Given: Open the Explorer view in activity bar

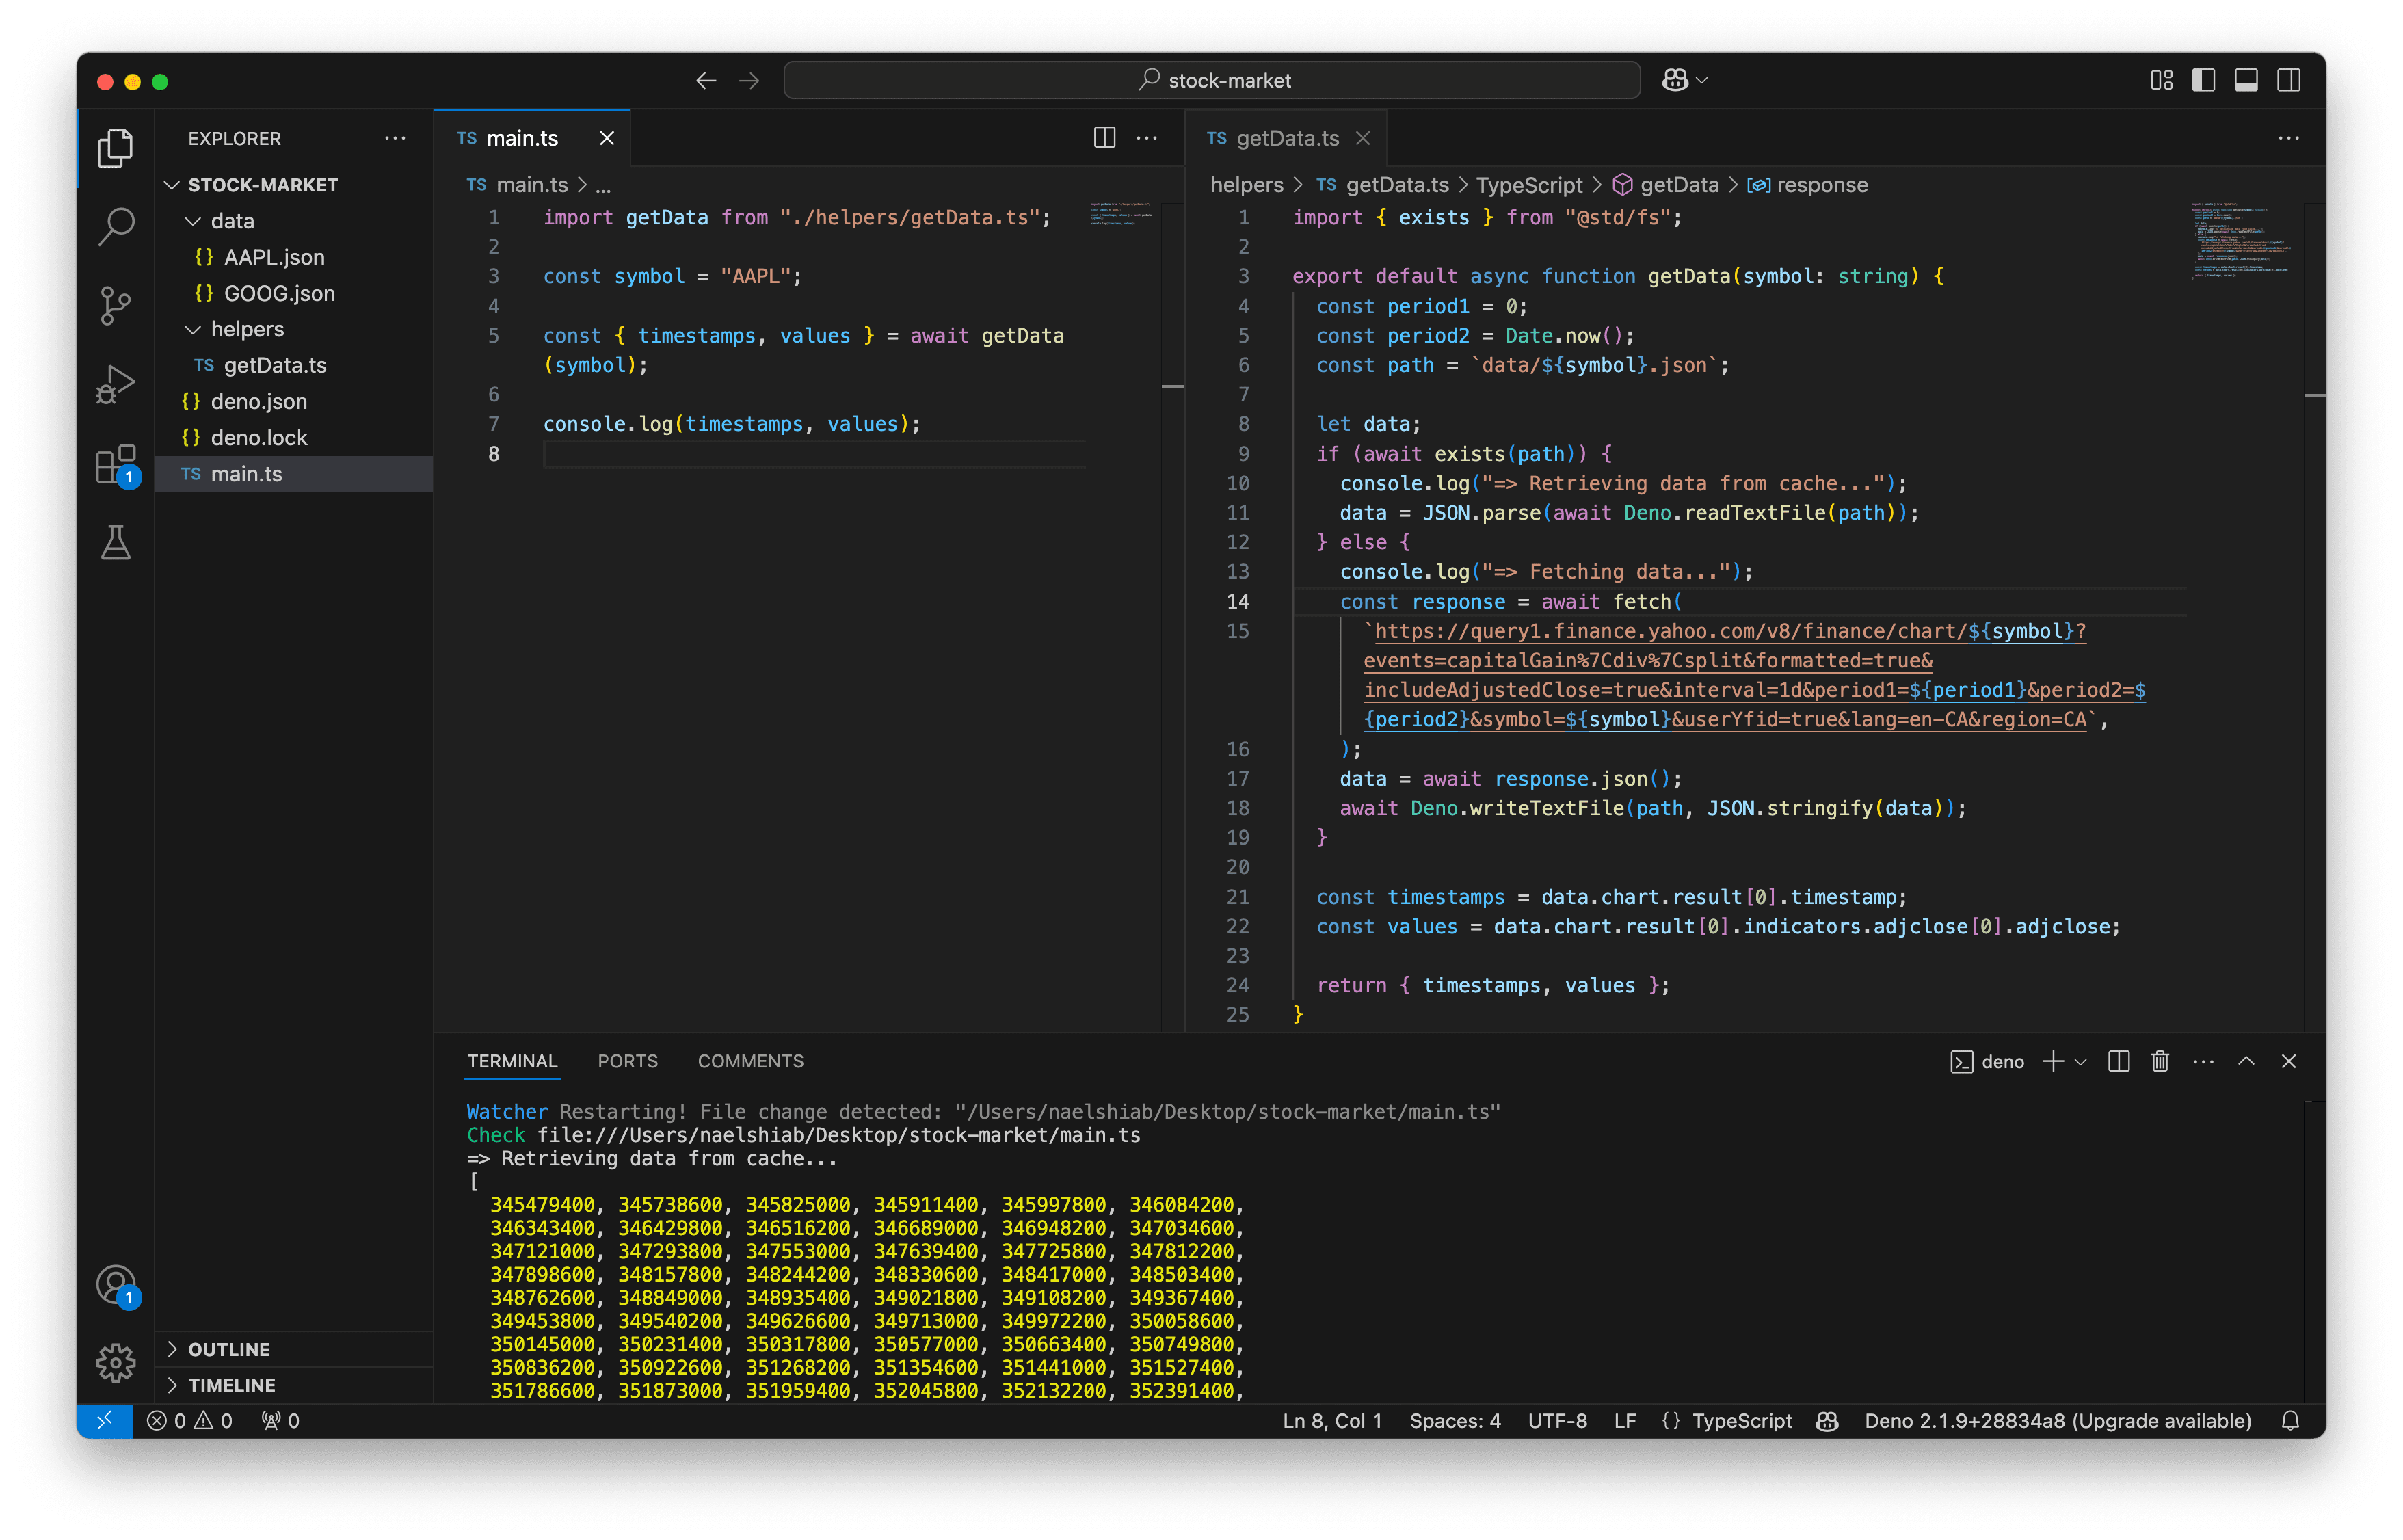Looking at the screenshot, I should [x=115, y=148].
